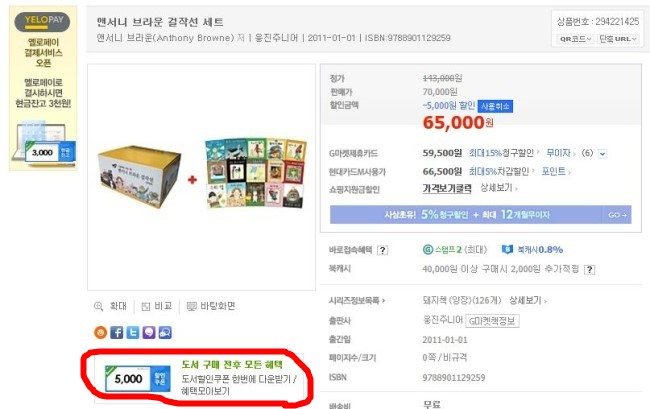This screenshot has height=409, width=650.
Task: Click the Facebook share icon
Action: (116, 332)
